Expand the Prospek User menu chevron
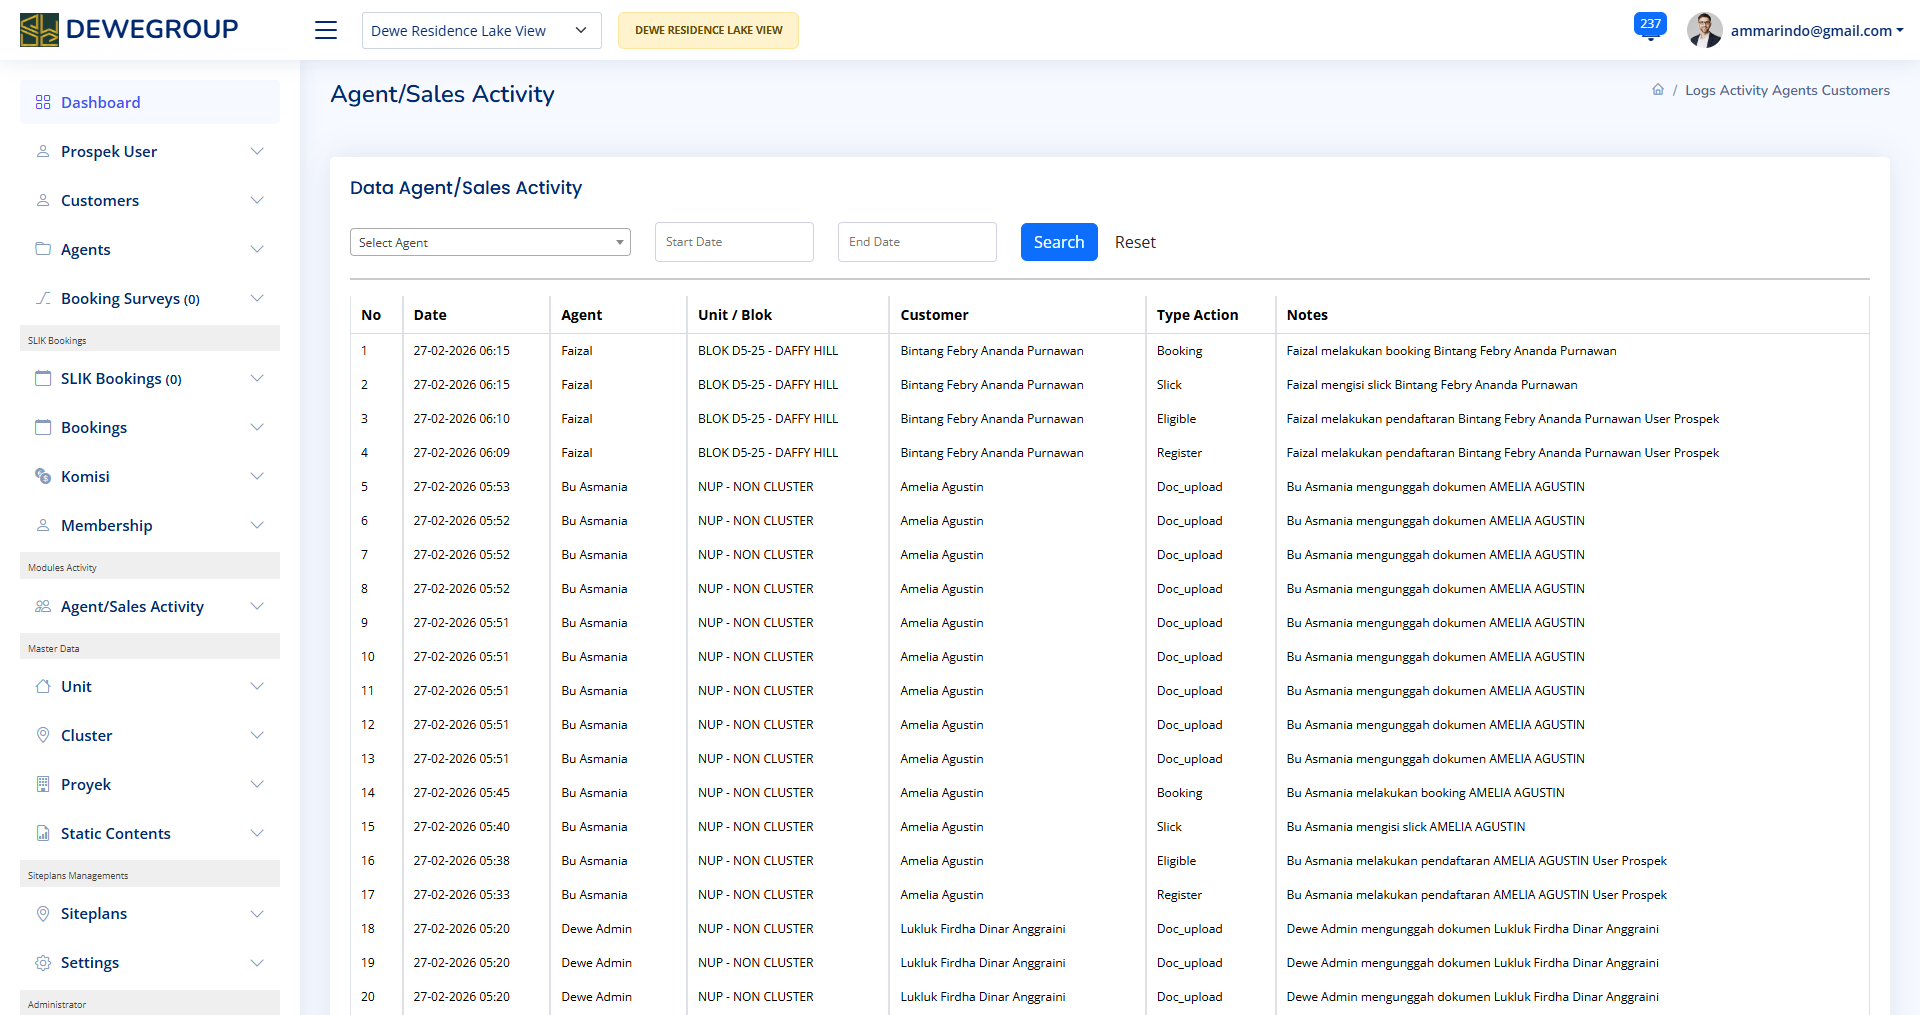The width and height of the screenshot is (1920, 1015). (x=257, y=151)
